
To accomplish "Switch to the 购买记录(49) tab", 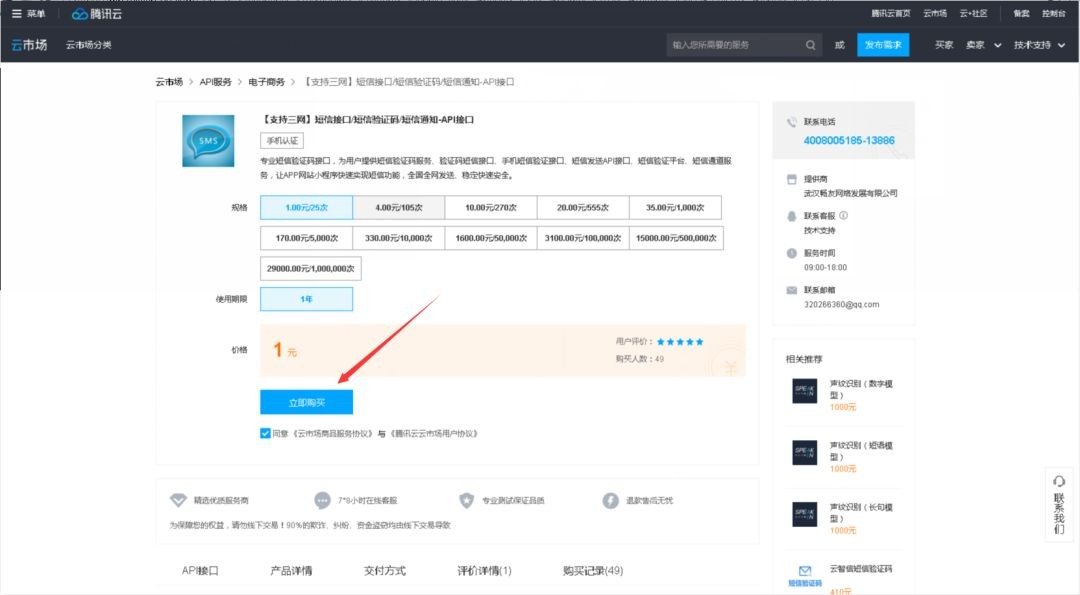I will (x=593, y=570).
